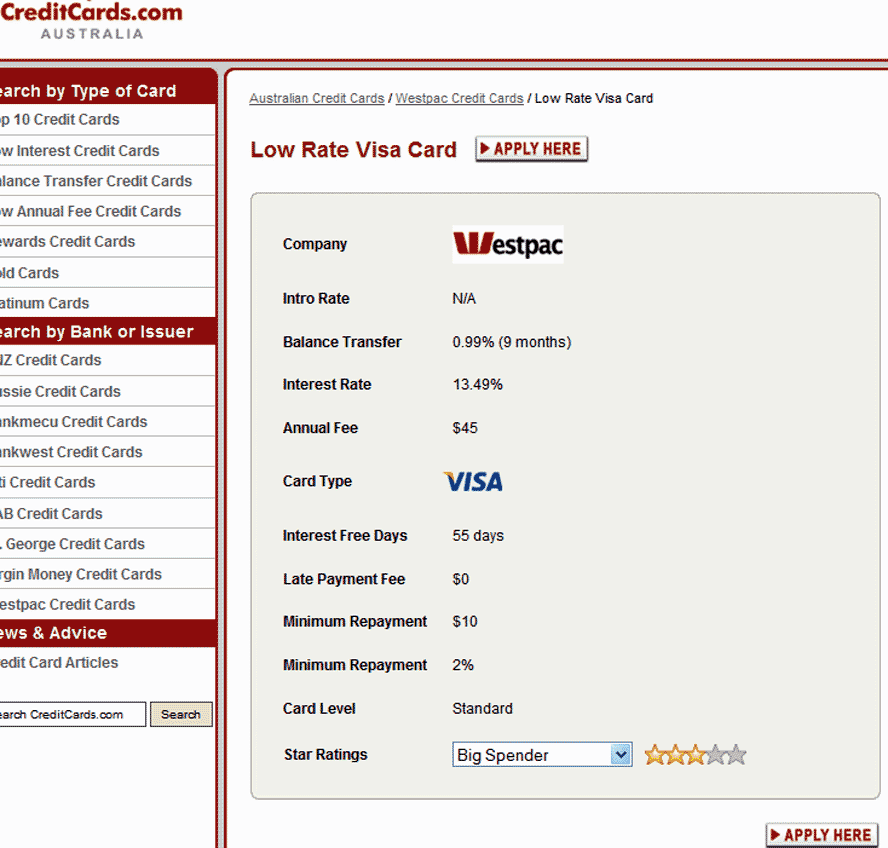
Task: Select St. George Credit Cards link
Action: coord(108,544)
